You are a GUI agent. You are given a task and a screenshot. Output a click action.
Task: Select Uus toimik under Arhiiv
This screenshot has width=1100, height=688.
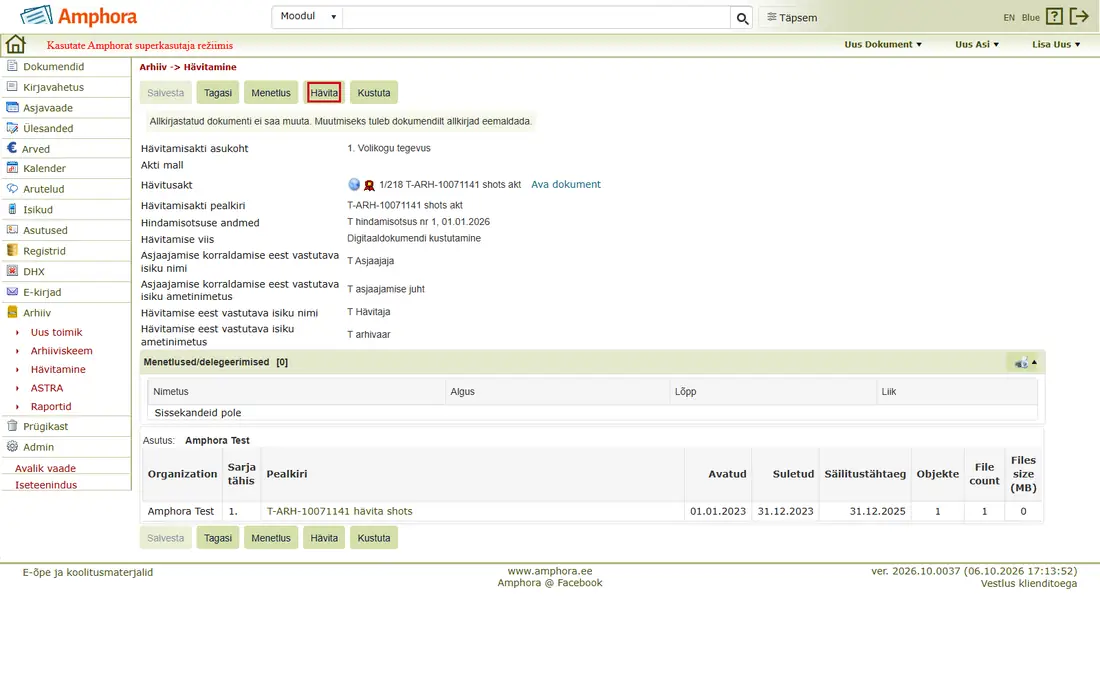pyautogui.click(x=57, y=332)
